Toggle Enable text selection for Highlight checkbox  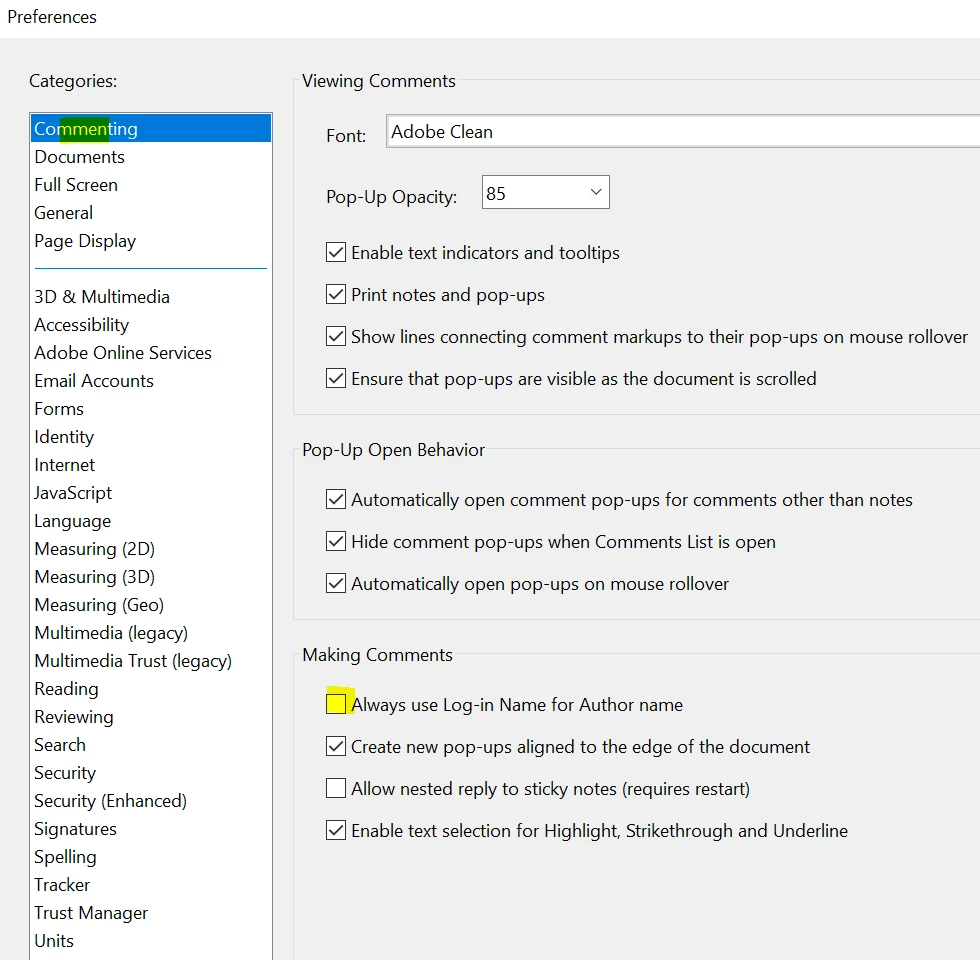[x=336, y=830]
